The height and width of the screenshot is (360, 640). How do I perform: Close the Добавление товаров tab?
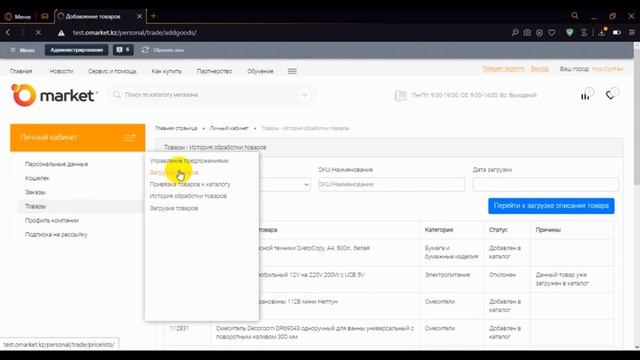[139, 16]
